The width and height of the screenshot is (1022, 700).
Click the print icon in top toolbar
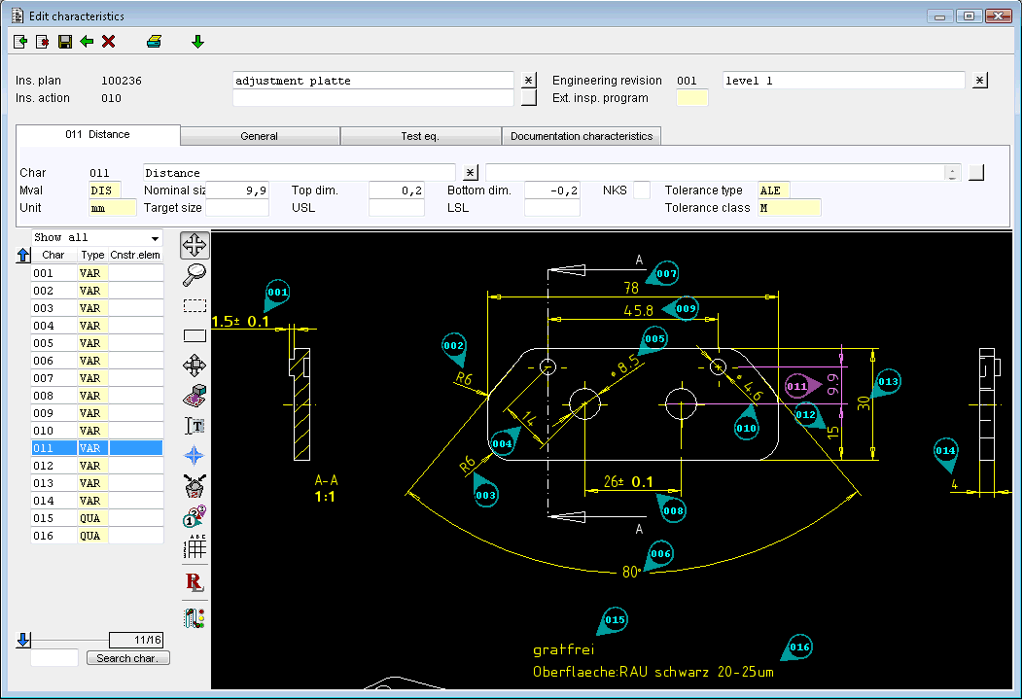coord(154,41)
